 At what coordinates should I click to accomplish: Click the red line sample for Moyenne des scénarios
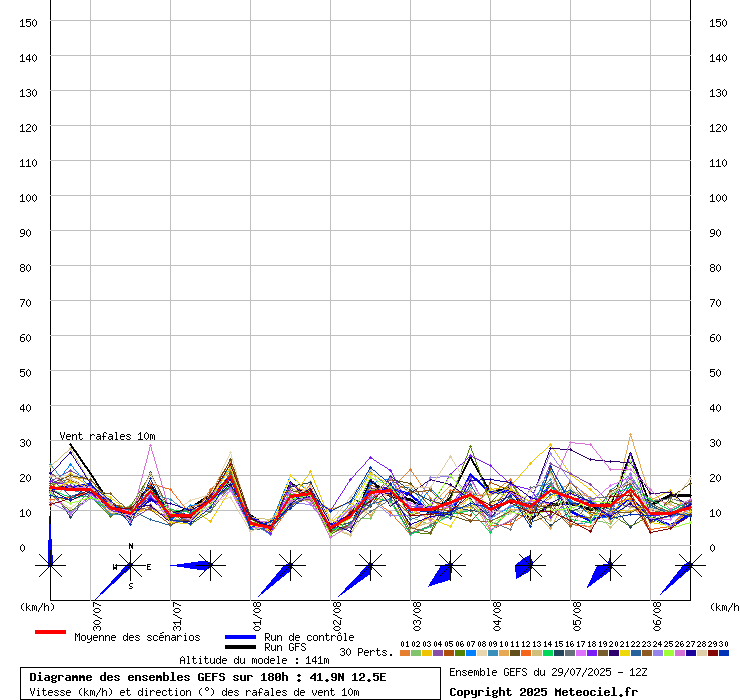coord(50,632)
